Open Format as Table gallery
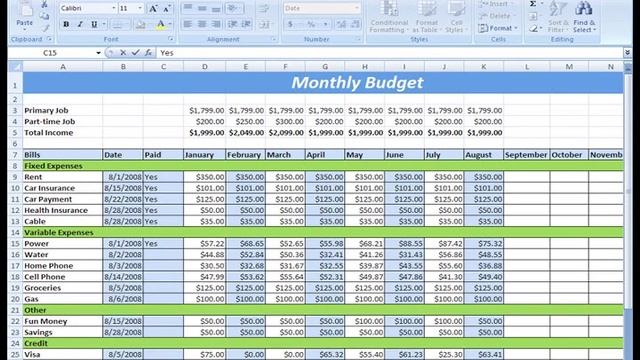 (x=426, y=17)
